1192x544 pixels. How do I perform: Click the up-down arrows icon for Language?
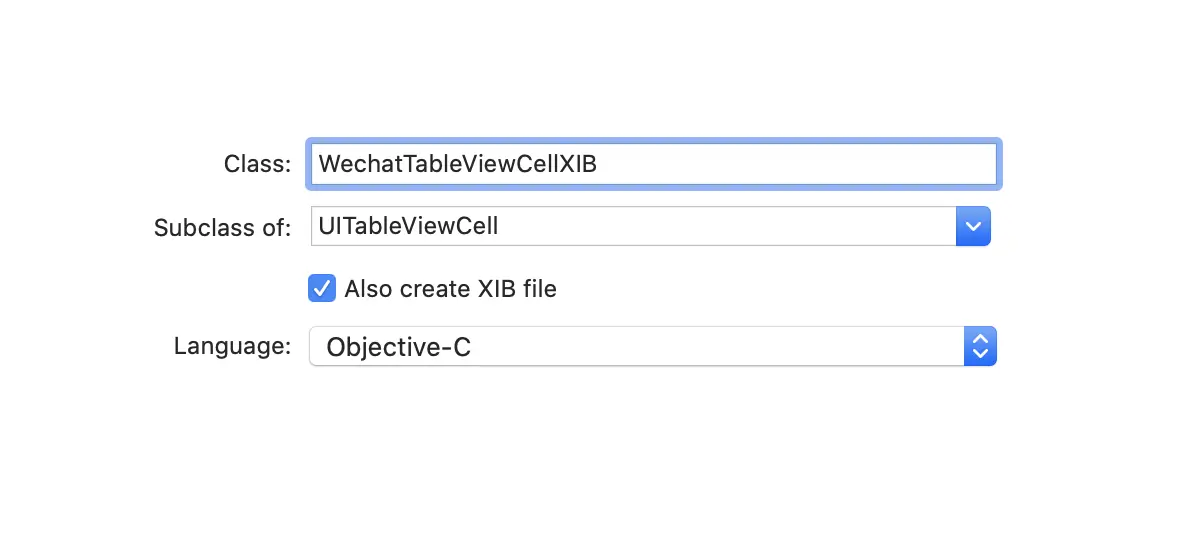[980, 347]
